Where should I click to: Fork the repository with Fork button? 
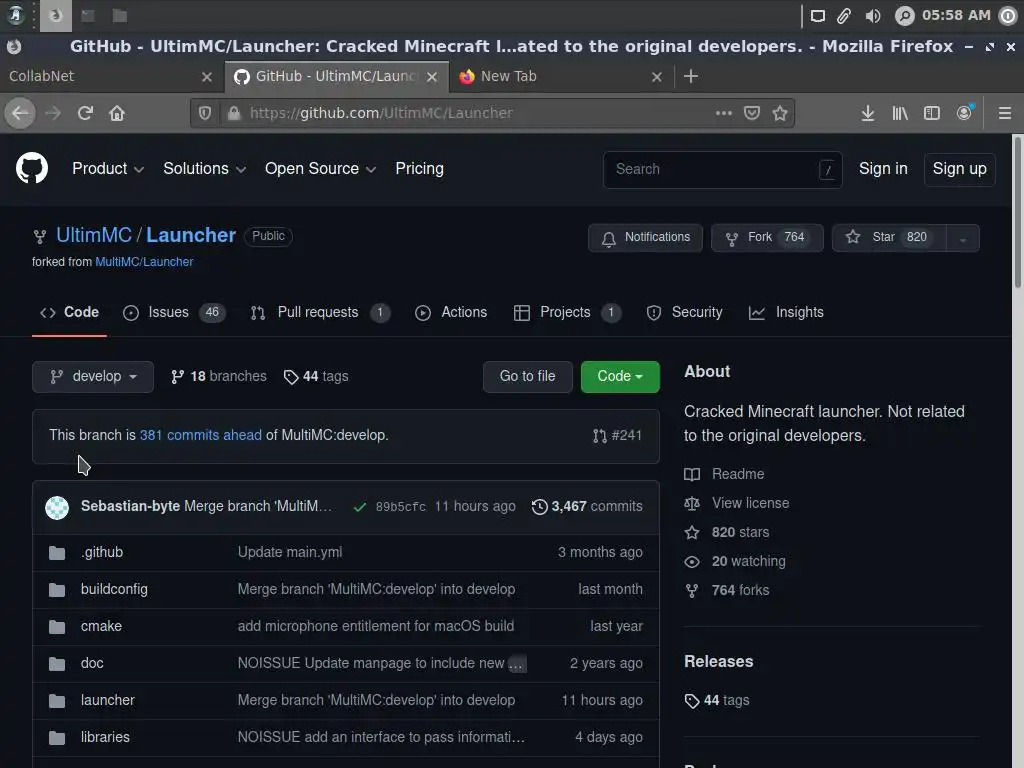[x=767, y=238]
